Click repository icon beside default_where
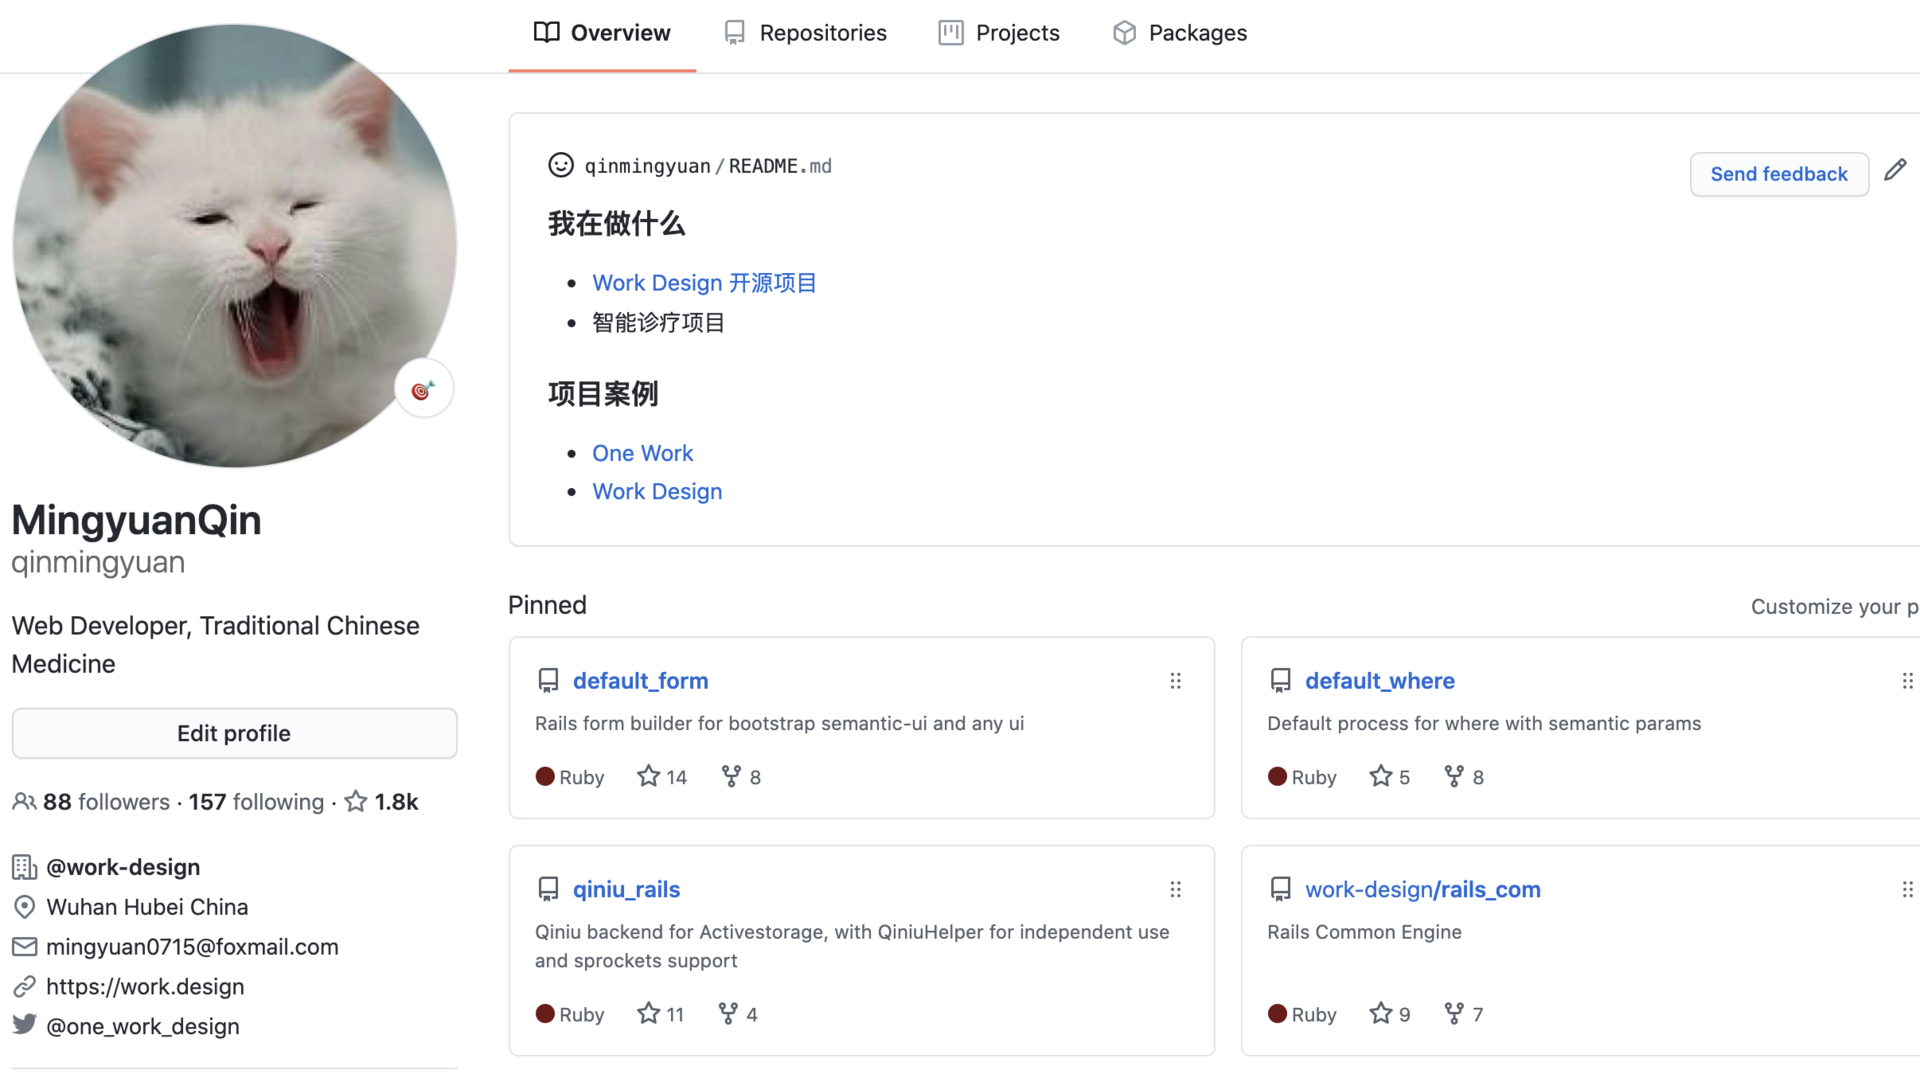This screenshot has width=1920, height=1078. (1281, 681)
